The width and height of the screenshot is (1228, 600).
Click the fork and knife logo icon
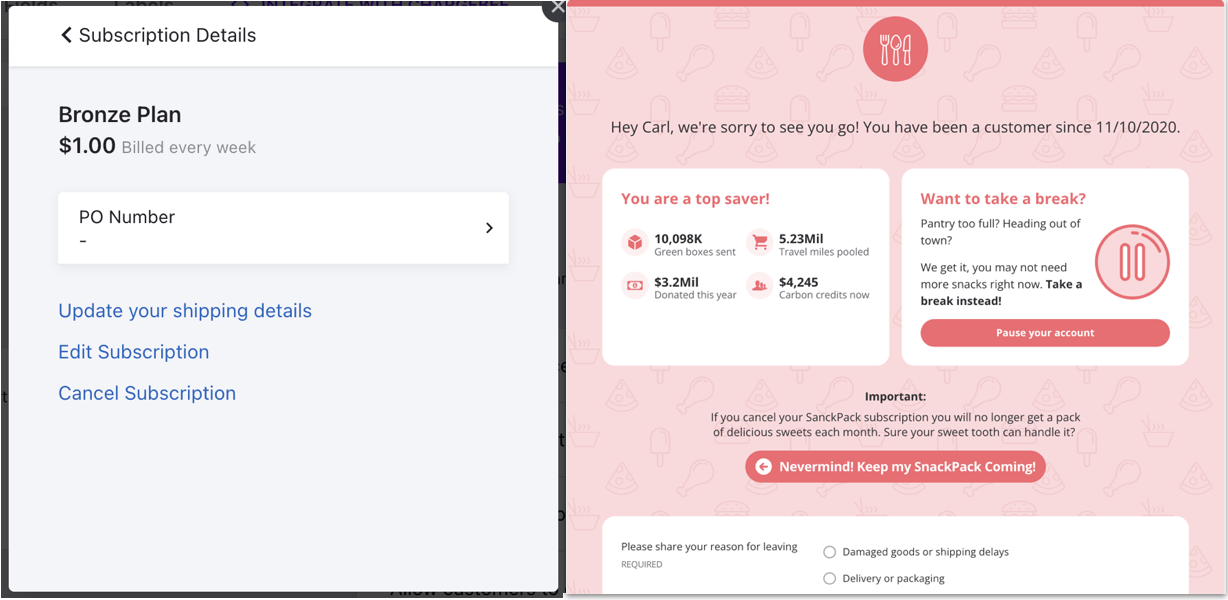click(895, 49)
